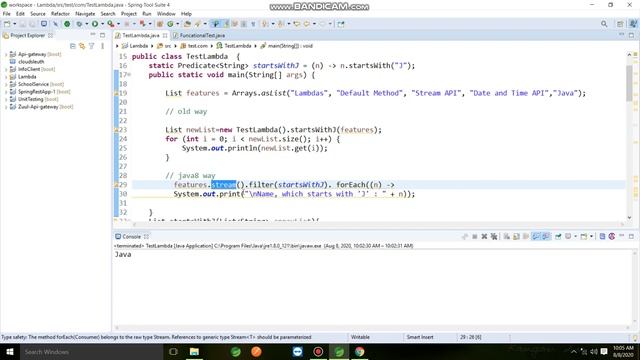Toggle Link with Editor in Project Explorer
The height and width of the screenshot is (360, 640).
pyautogui.click(x=82, y=46)
